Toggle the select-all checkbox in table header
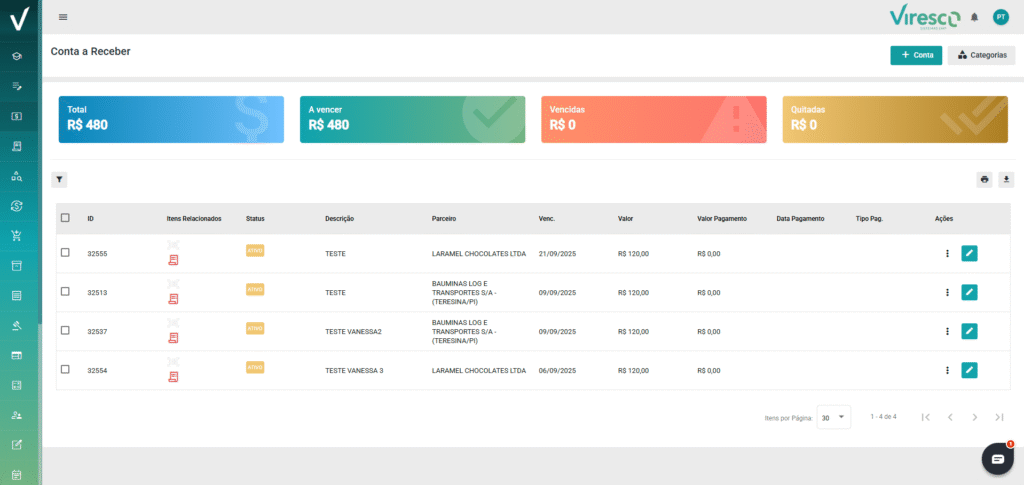The width and height of the screenshot is (1024, 485). pos(65,218)
